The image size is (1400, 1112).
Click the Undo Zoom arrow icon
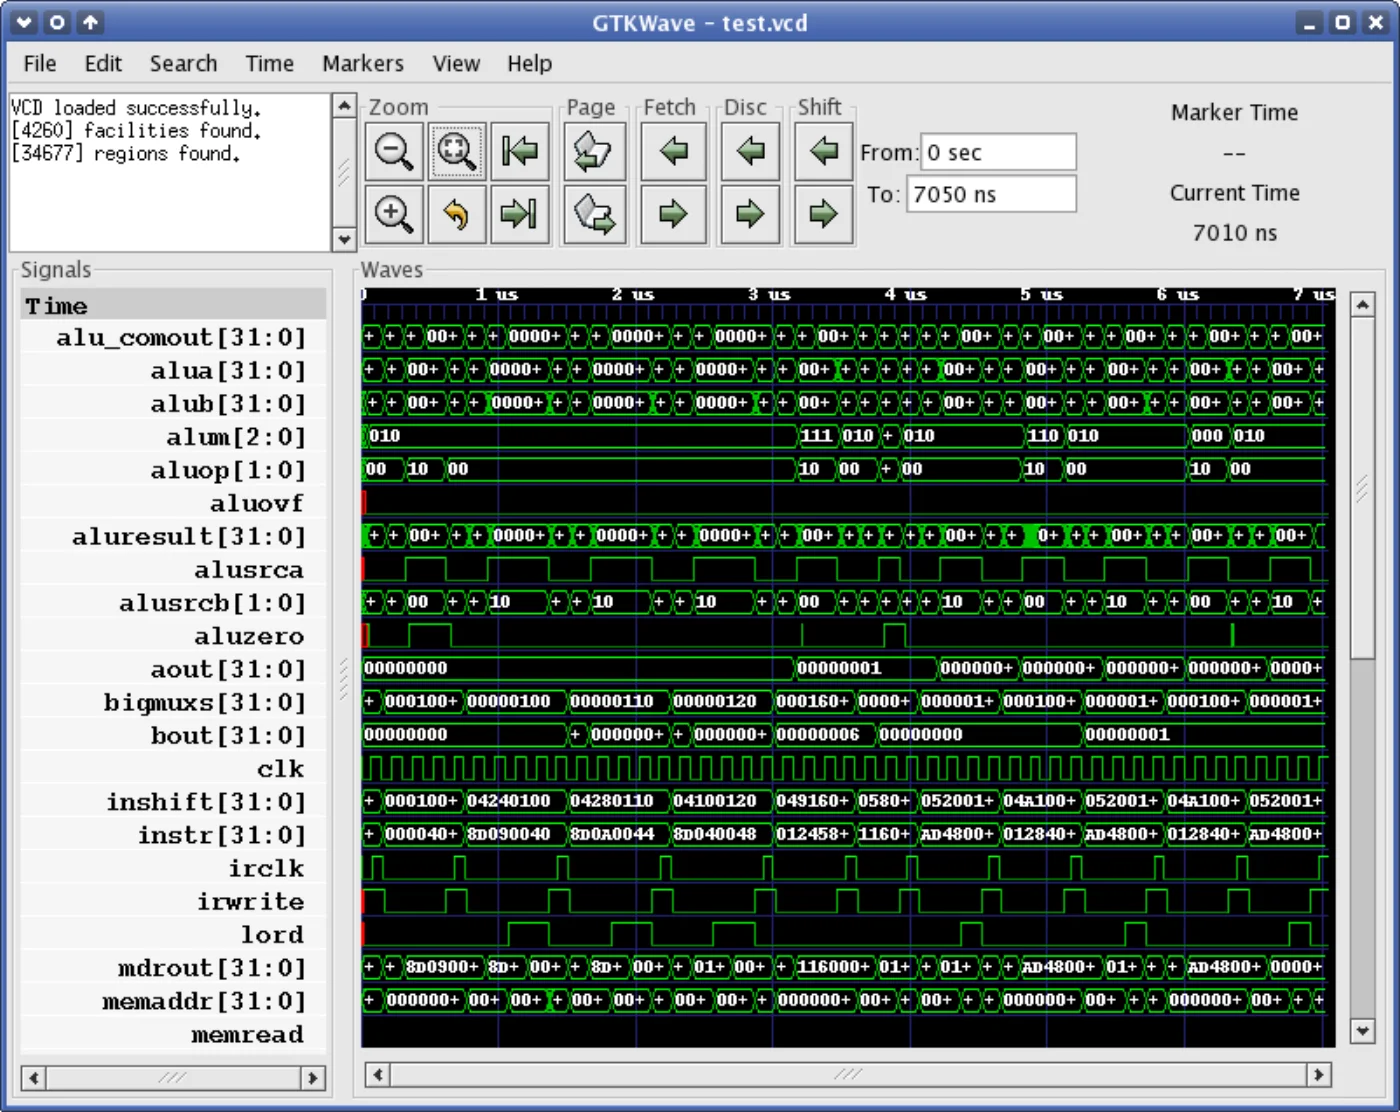(x=457, y=214)
